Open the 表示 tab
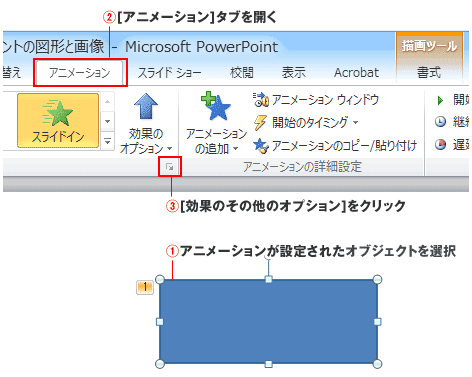 293,72
